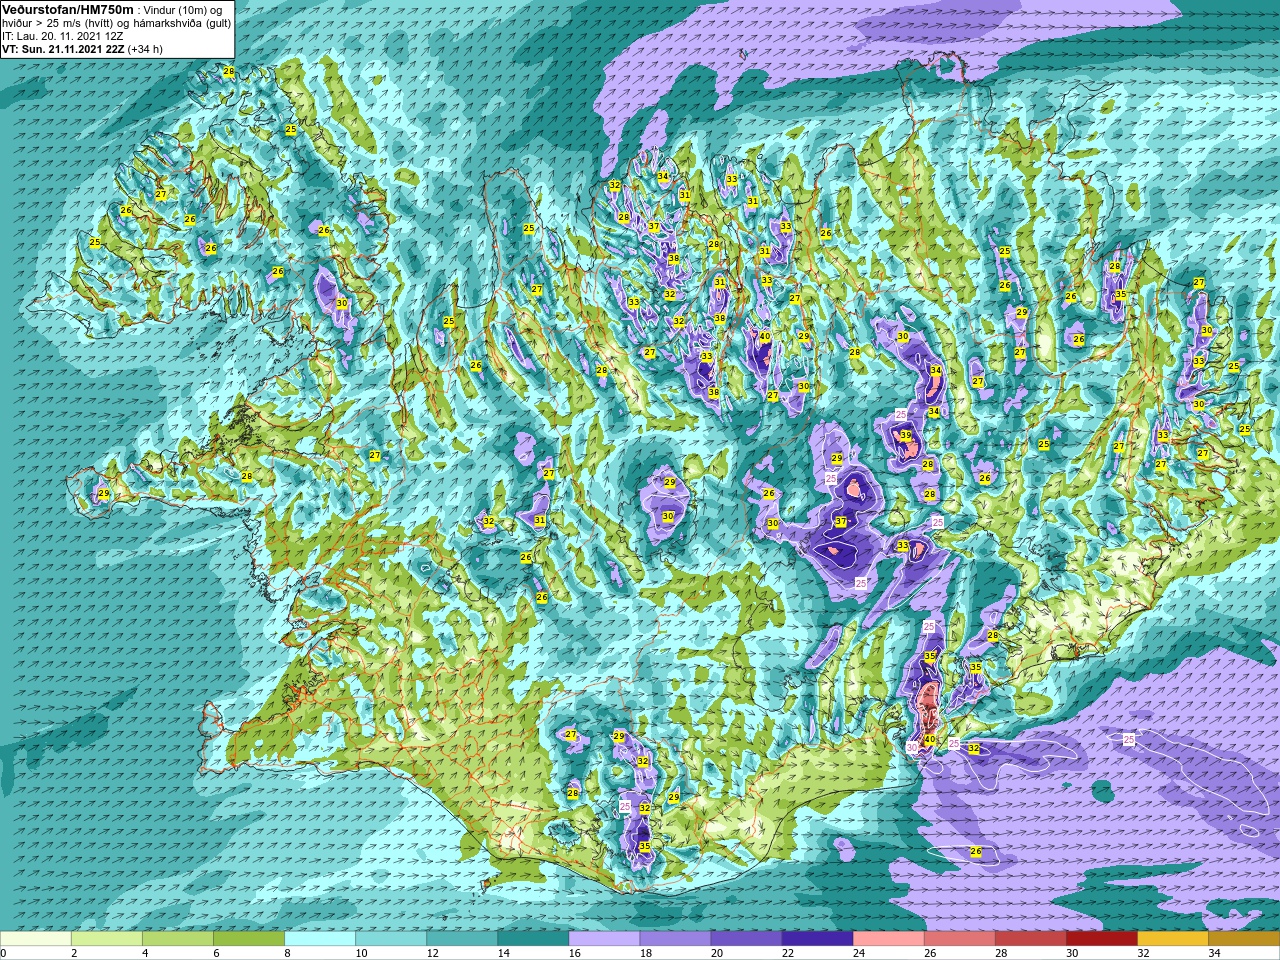Select the 'IT: Lau. 20. 11. 2021 12Z' line
This screenshot has width=1280, height=960.
click(x=63, y=35)
